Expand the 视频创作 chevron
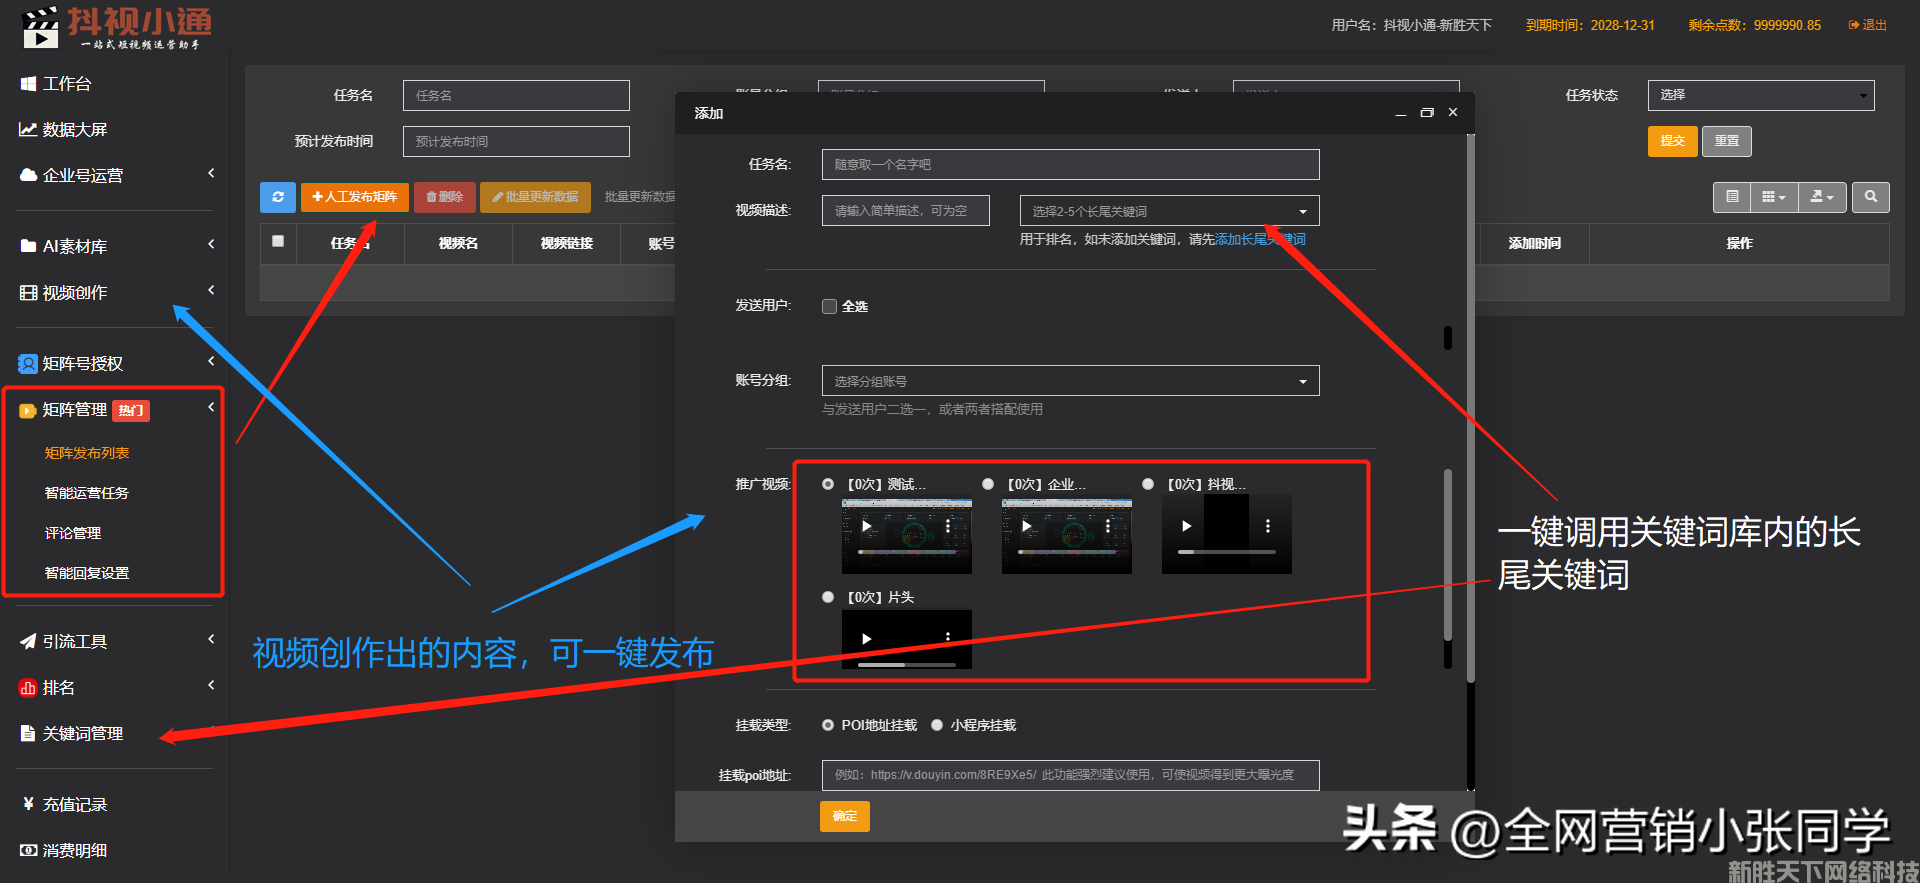 [211, 290]
